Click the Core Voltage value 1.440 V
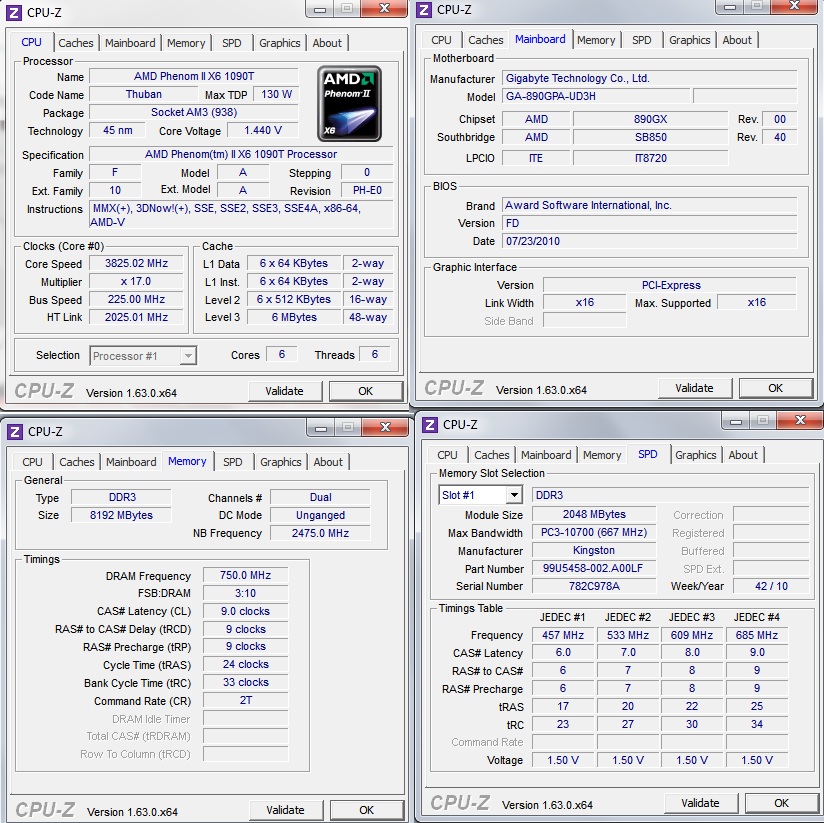Screen dimensions: 824x823 coord(263,130)
